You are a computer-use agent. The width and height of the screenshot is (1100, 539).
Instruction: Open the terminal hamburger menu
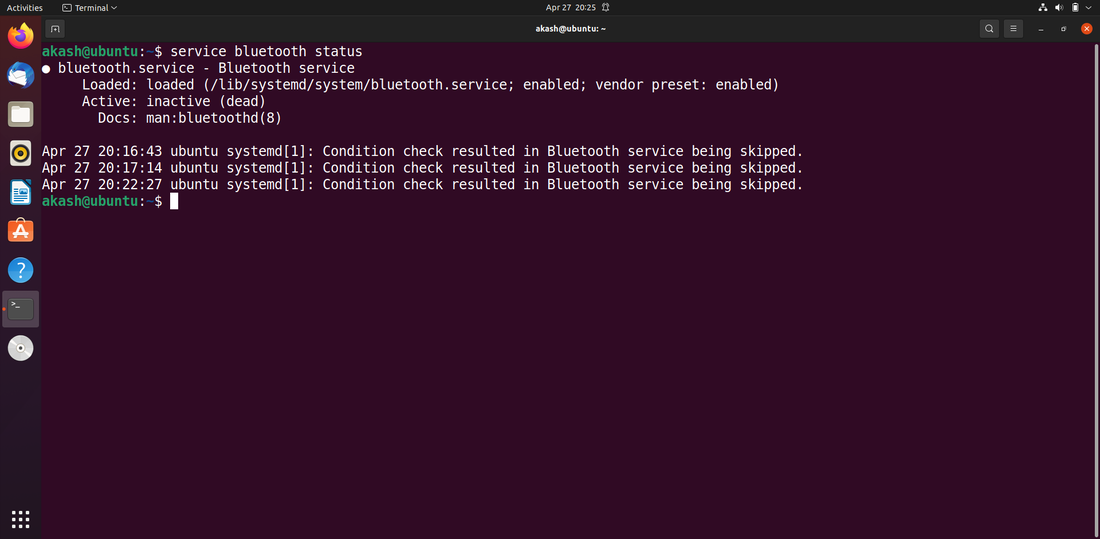[x=1014, y=29]
